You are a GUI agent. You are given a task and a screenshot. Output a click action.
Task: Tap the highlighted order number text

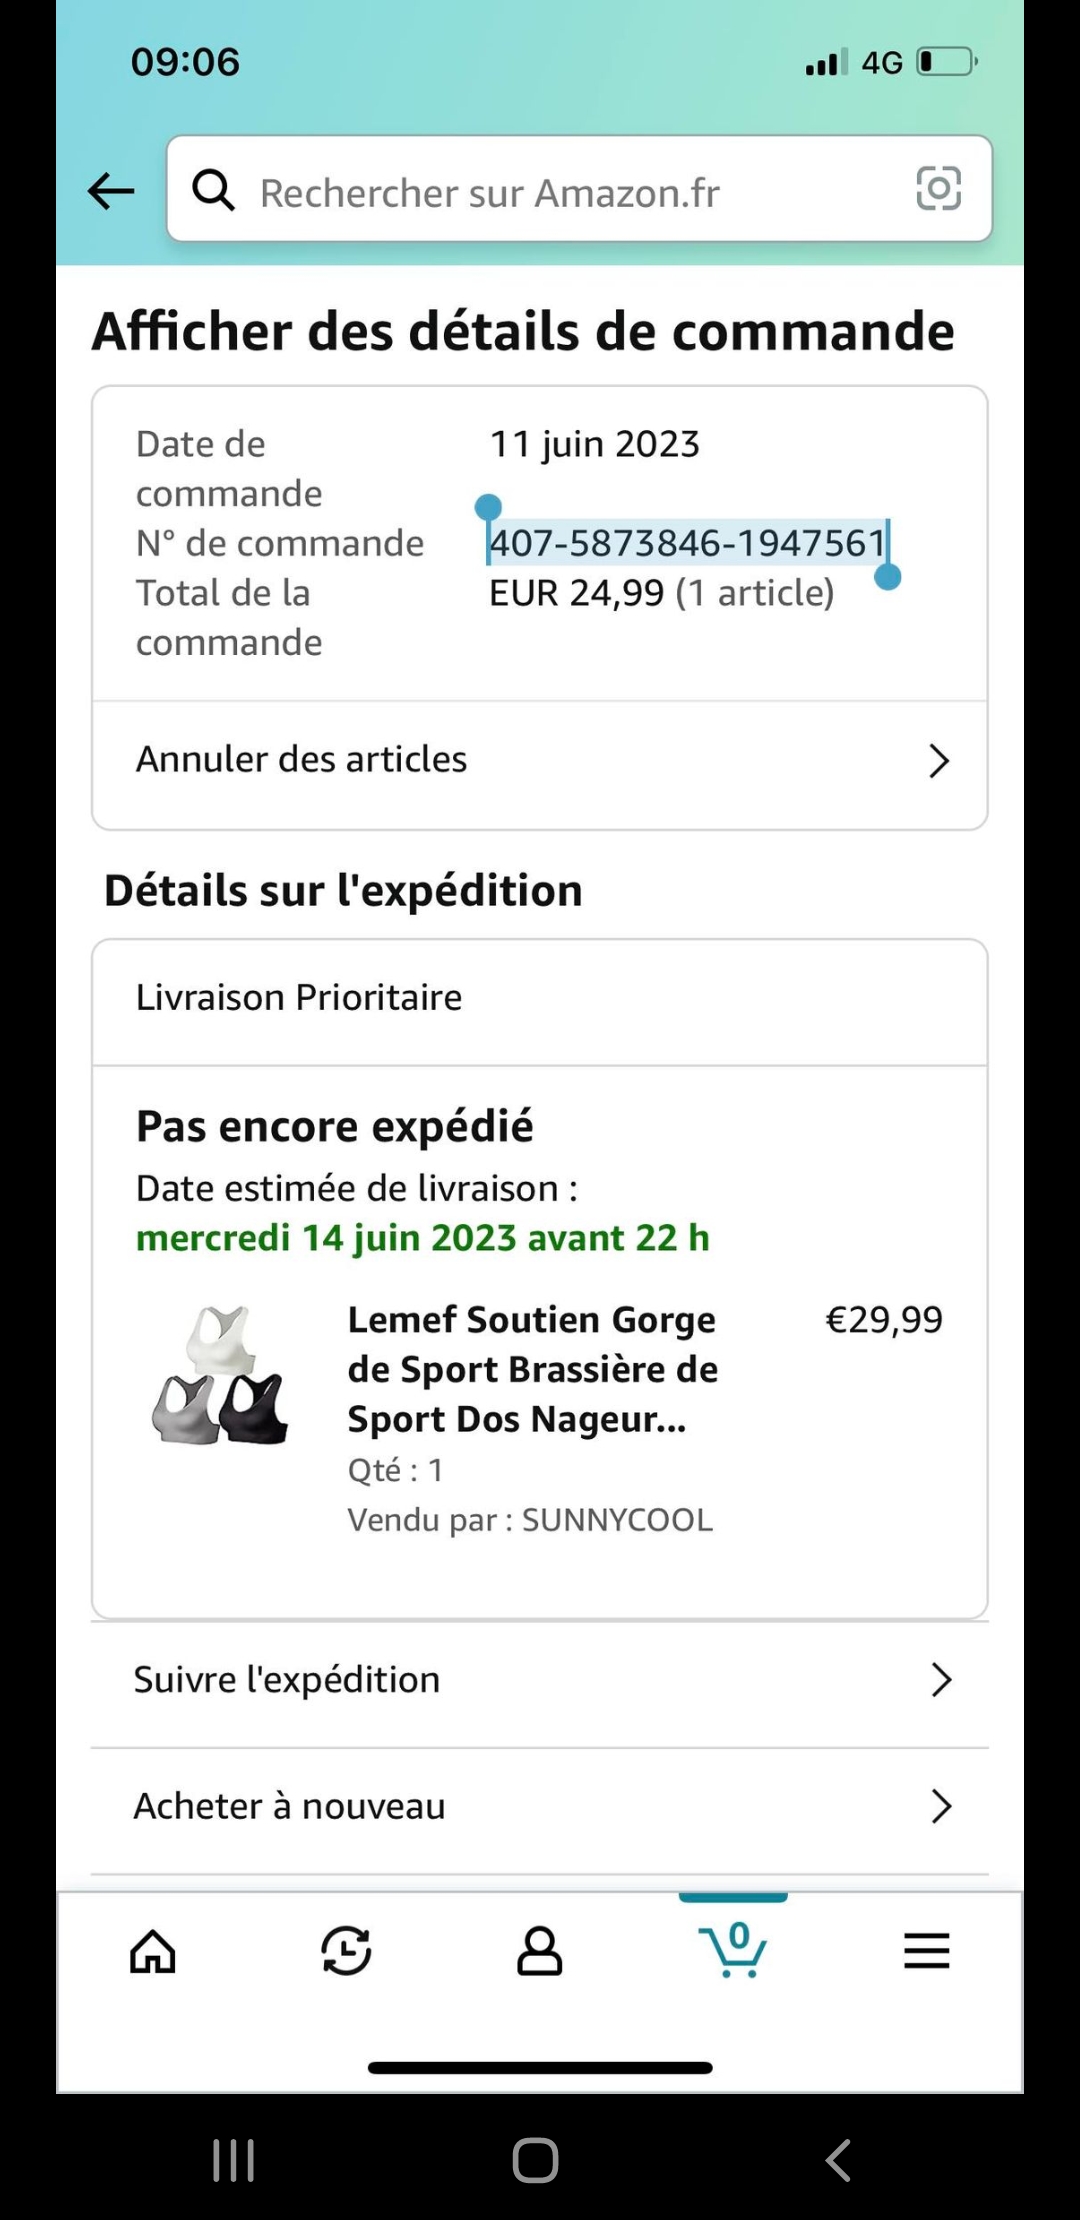[688, 543]
